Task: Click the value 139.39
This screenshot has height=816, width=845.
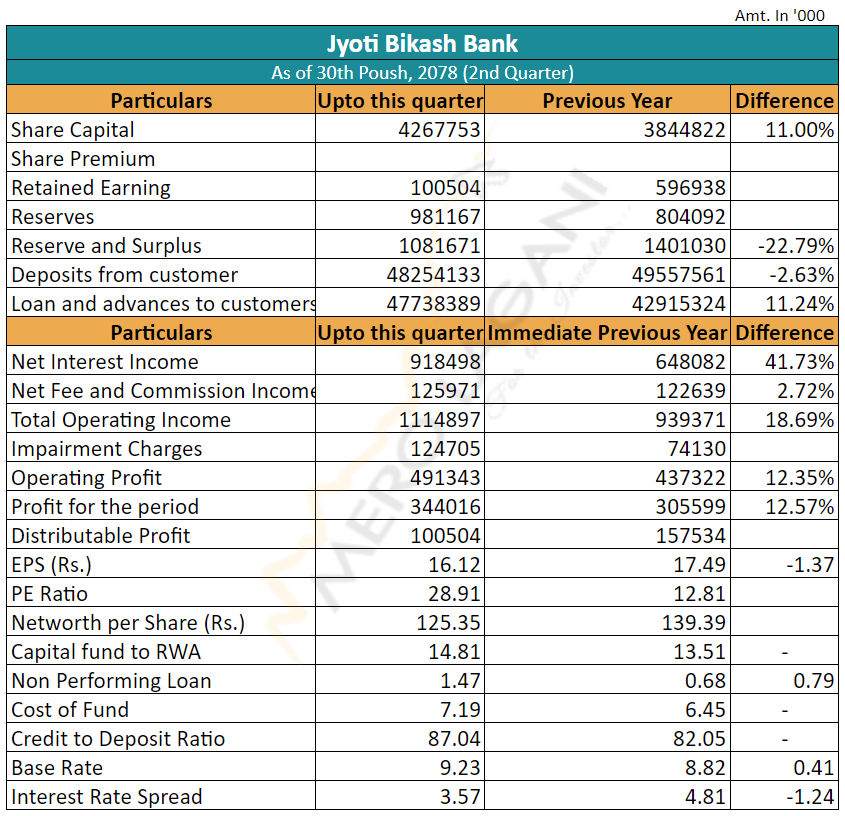Action: 694,624
